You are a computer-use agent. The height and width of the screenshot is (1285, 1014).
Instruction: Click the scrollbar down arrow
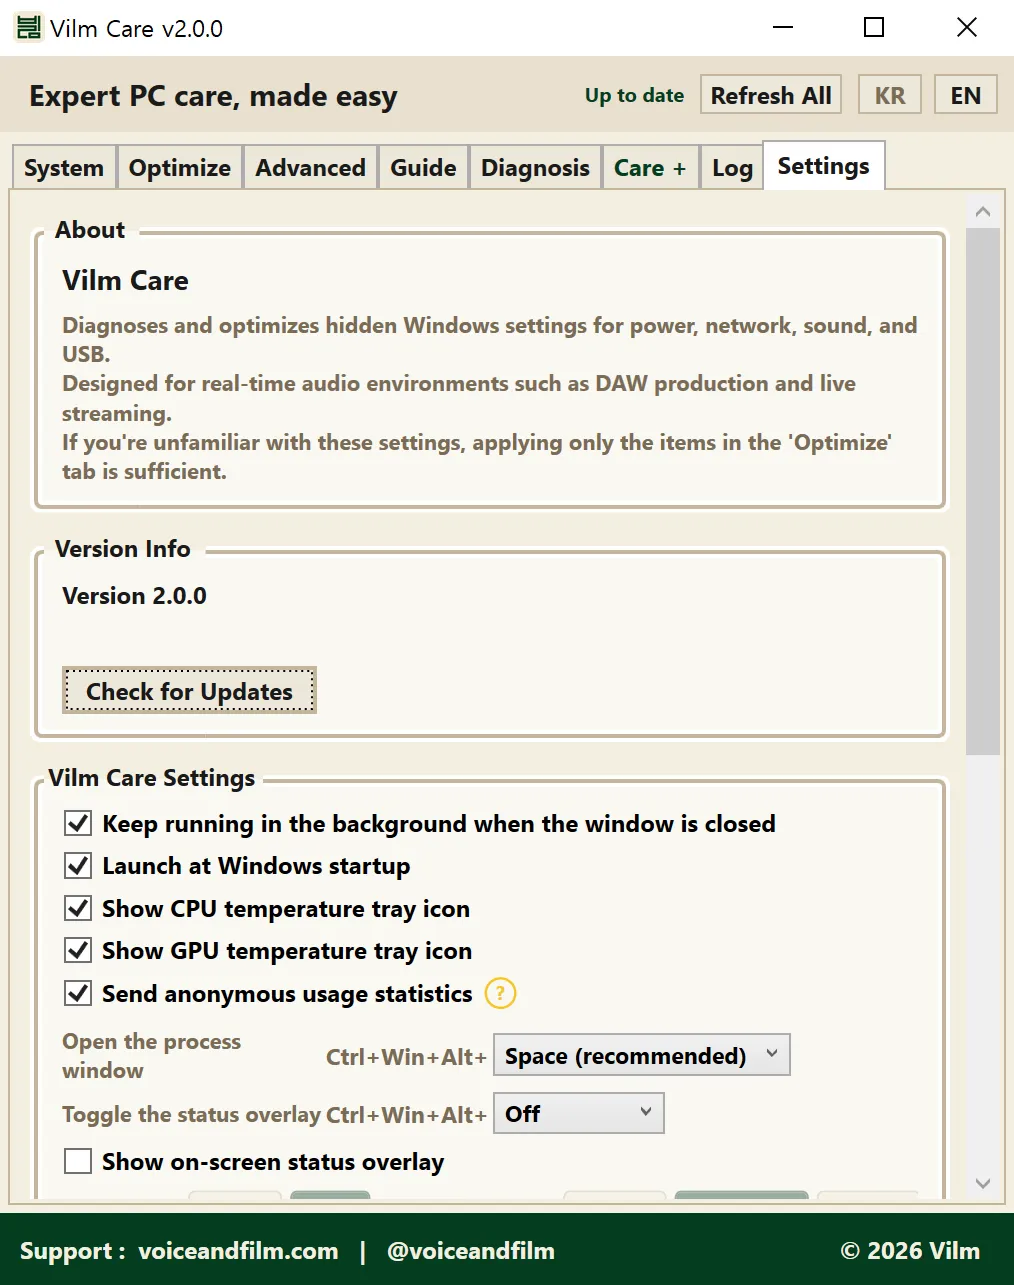pos(983,1183)
